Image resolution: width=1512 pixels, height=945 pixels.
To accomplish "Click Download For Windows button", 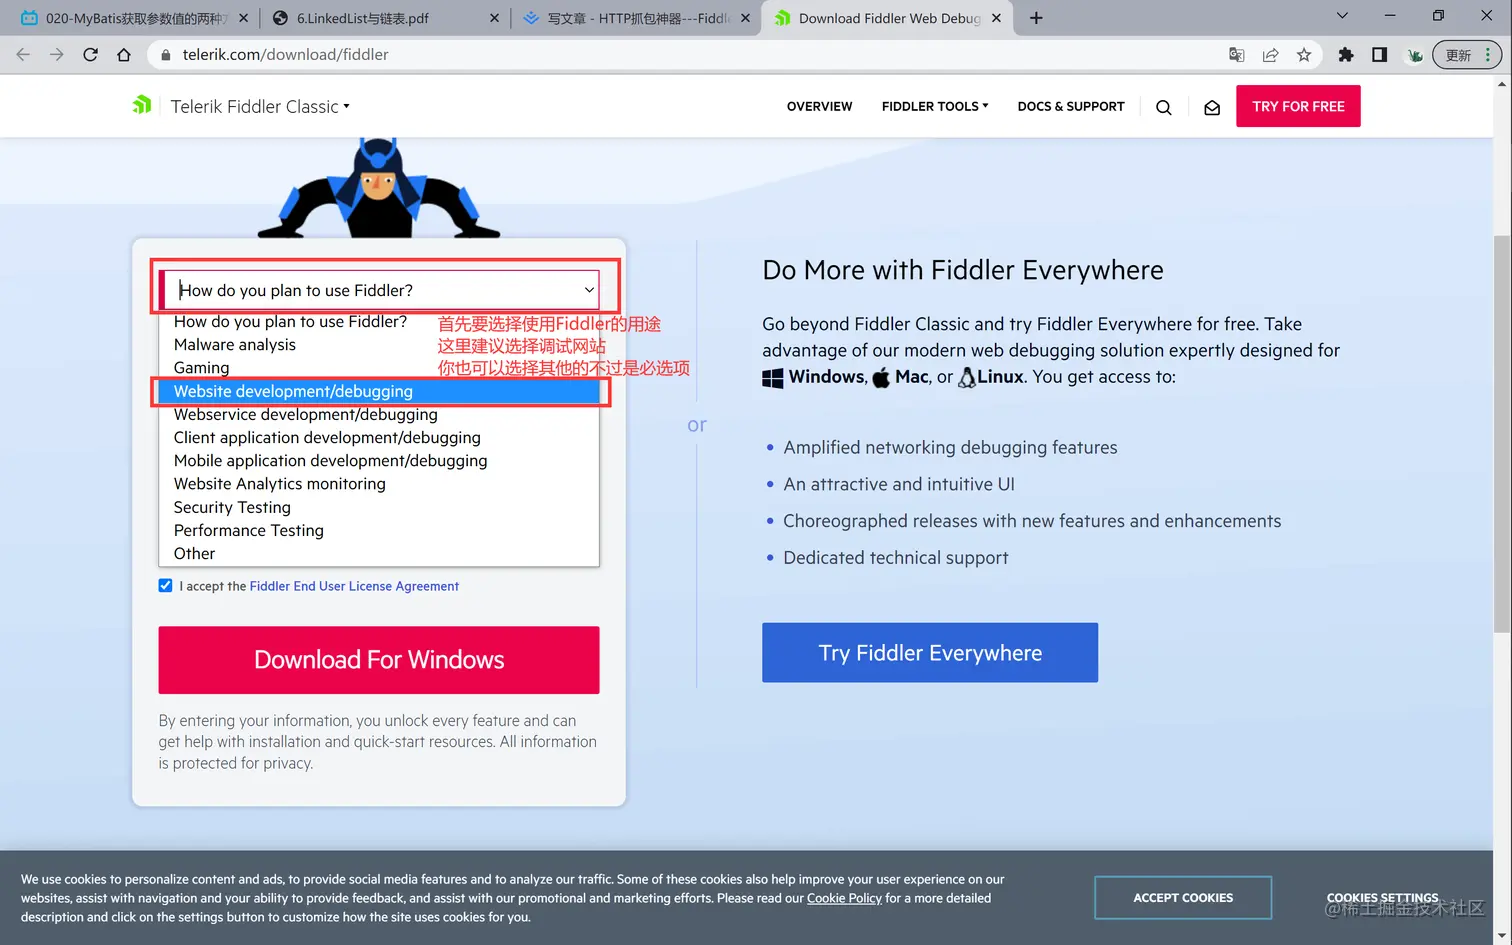I will pos(379,660).
